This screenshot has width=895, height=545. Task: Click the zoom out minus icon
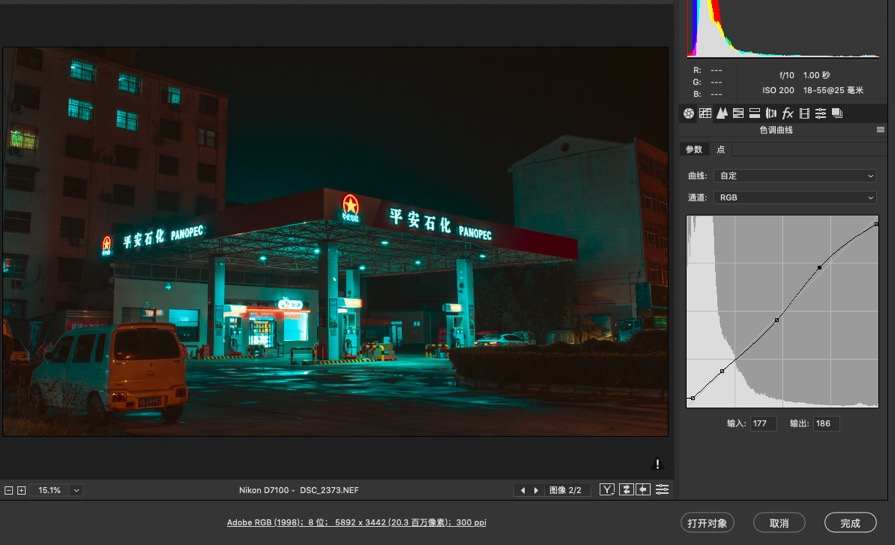[x=9, y=490]
